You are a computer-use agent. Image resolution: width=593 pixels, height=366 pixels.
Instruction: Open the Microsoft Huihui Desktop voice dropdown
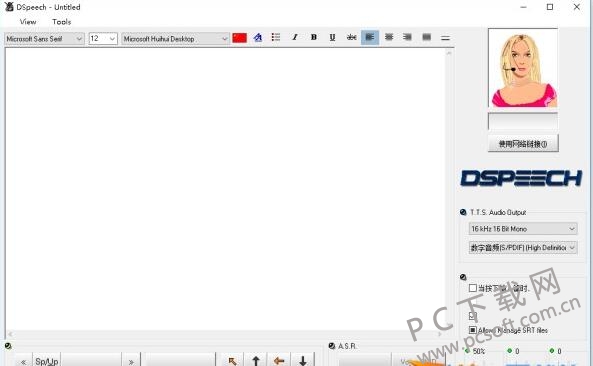pyautogui.click(x=175, y=39)
